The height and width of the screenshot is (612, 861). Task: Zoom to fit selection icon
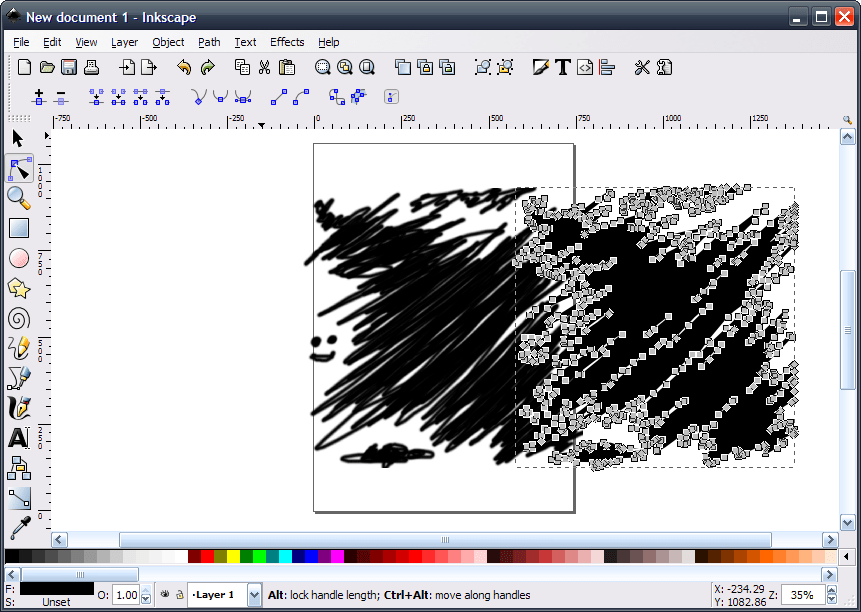pyautogui.click(x=322, y=68)
